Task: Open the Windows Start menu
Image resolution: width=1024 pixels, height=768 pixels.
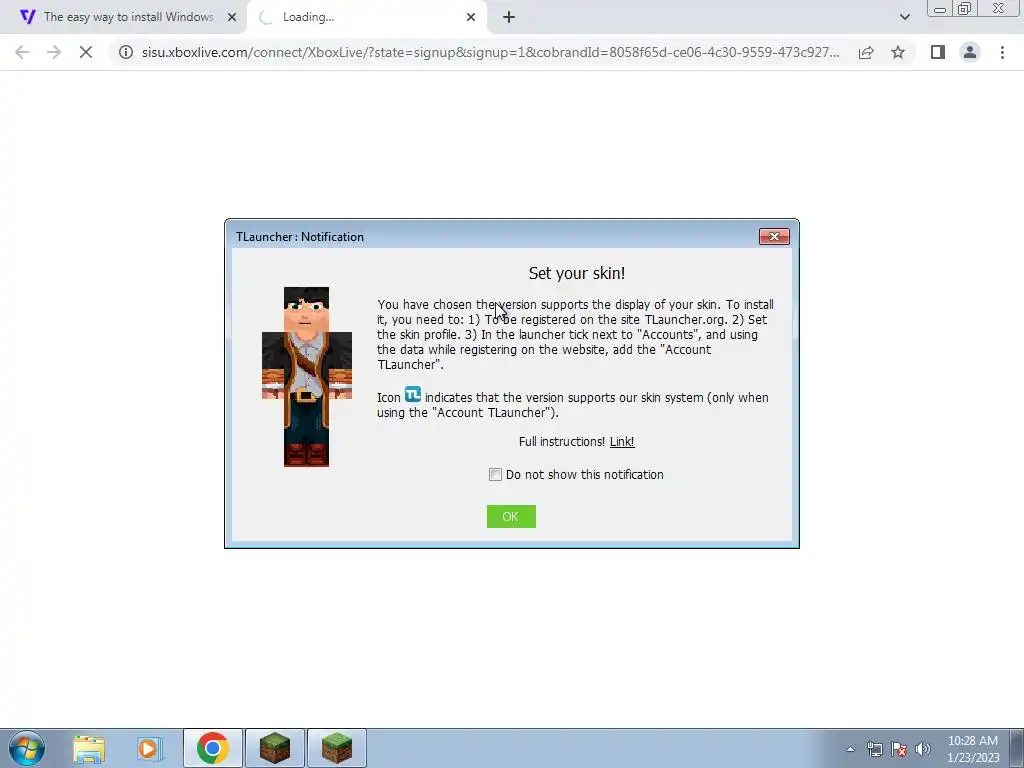Action: click(x=27, y=748)
